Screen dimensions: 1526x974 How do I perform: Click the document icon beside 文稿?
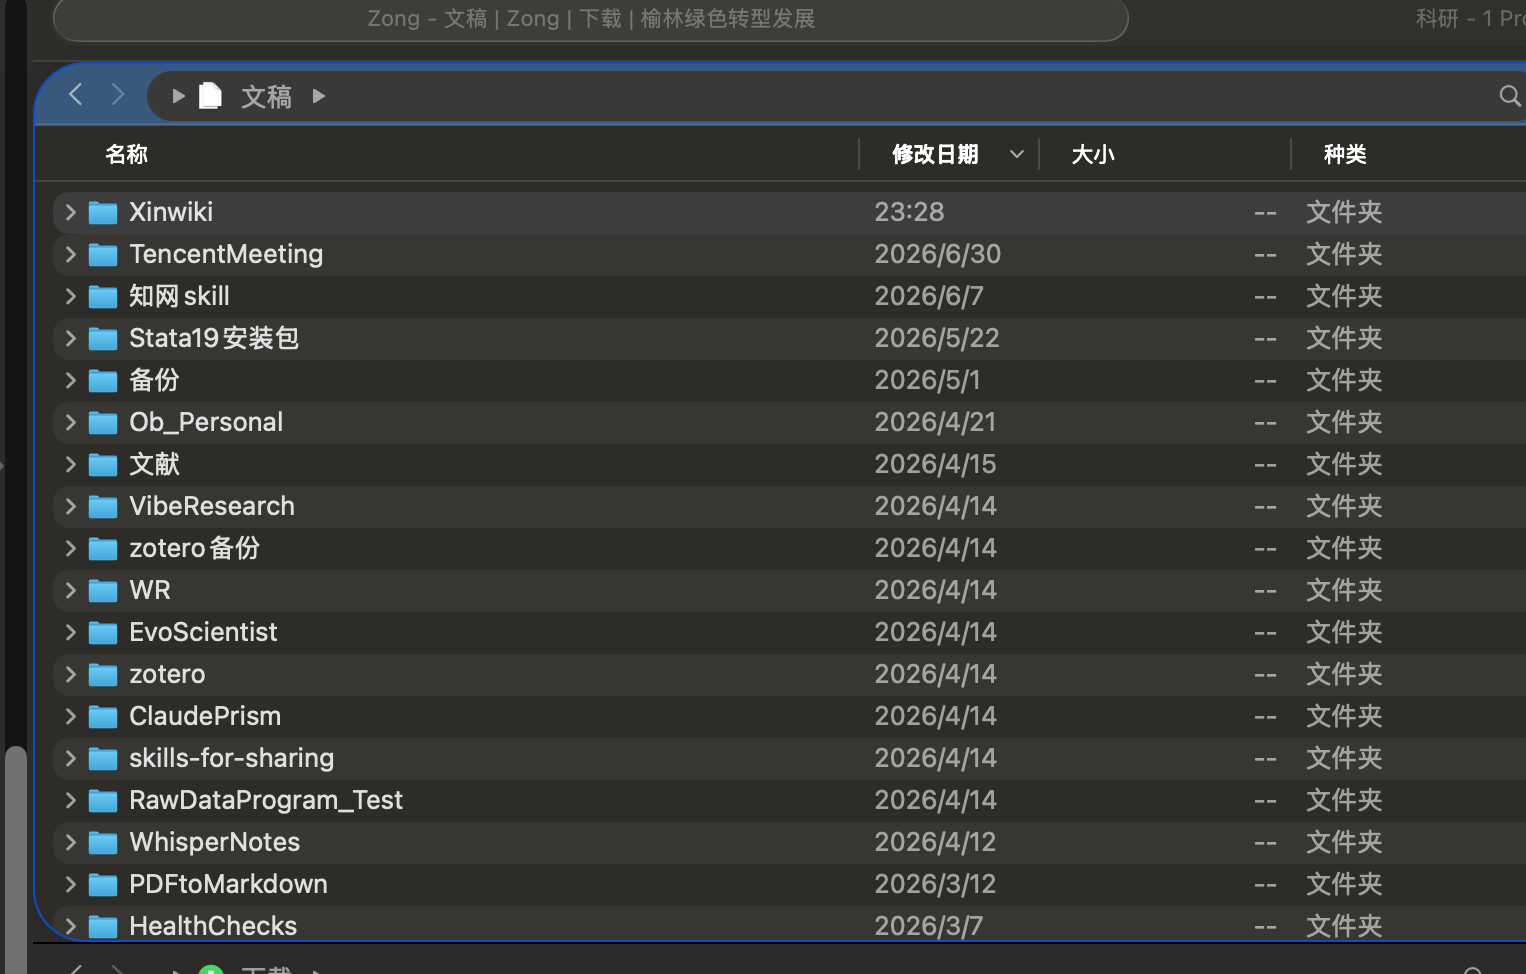210,96
